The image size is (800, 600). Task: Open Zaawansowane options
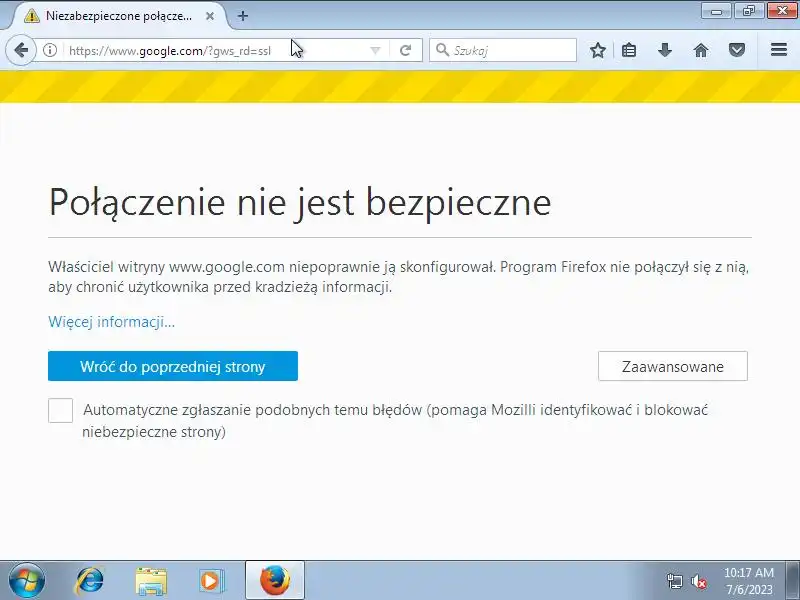point(672,366)
